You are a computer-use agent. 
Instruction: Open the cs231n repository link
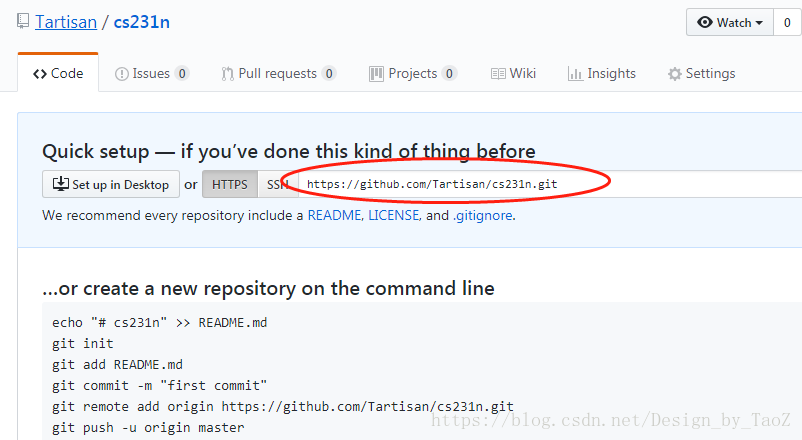point(142,22)
